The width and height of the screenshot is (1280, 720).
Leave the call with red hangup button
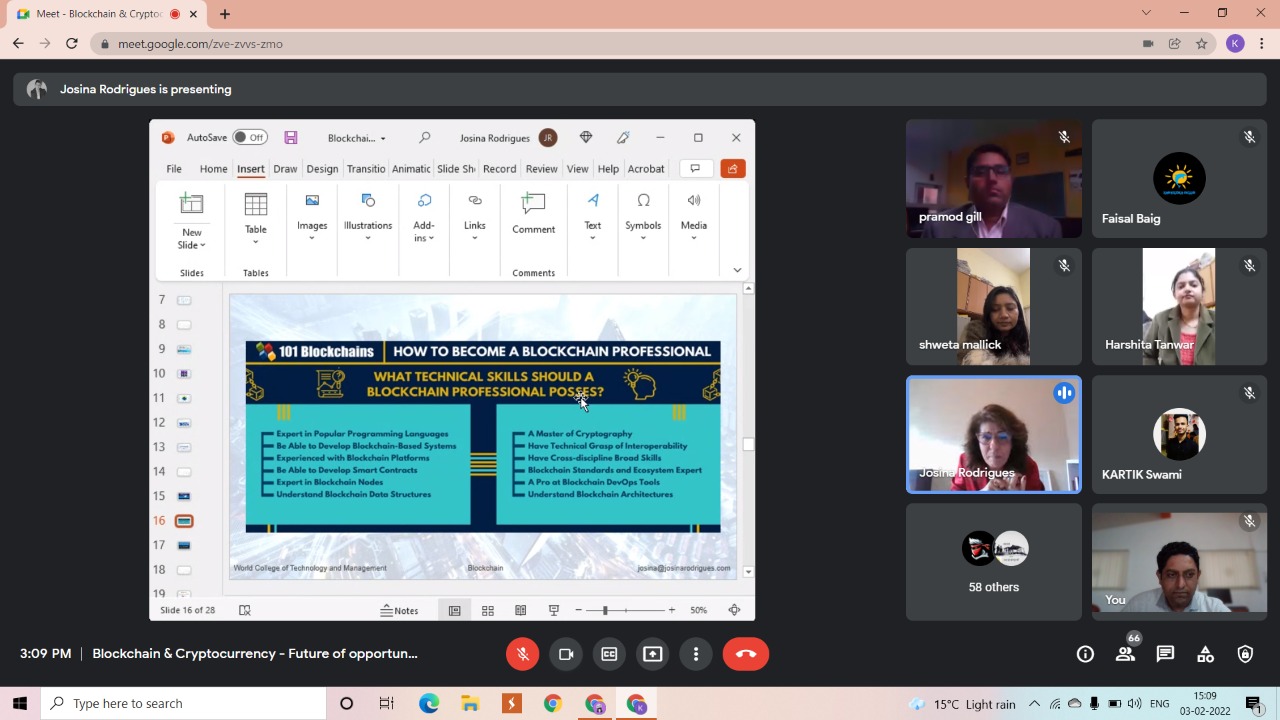point(745,654)
